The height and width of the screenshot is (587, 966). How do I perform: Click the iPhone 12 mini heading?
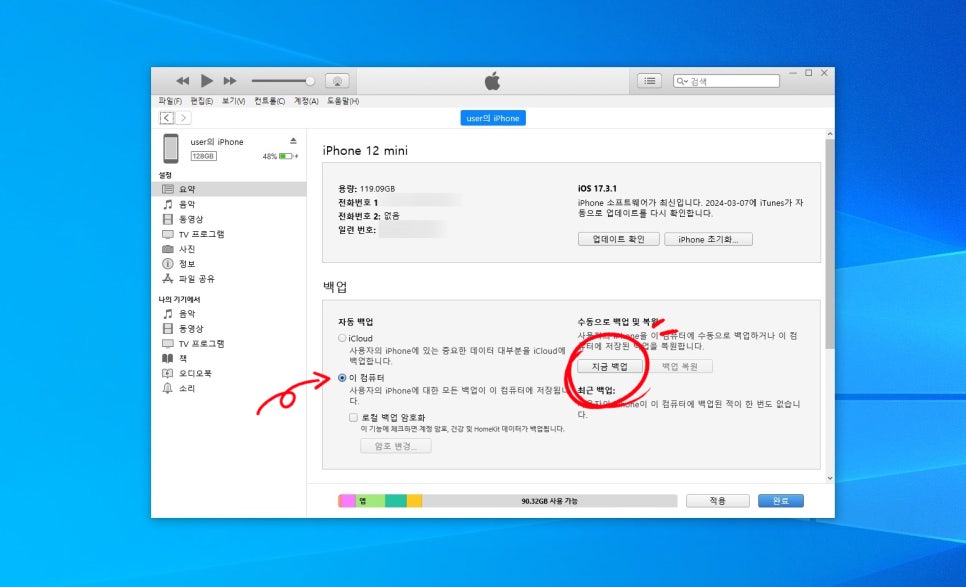pos(365,151)
